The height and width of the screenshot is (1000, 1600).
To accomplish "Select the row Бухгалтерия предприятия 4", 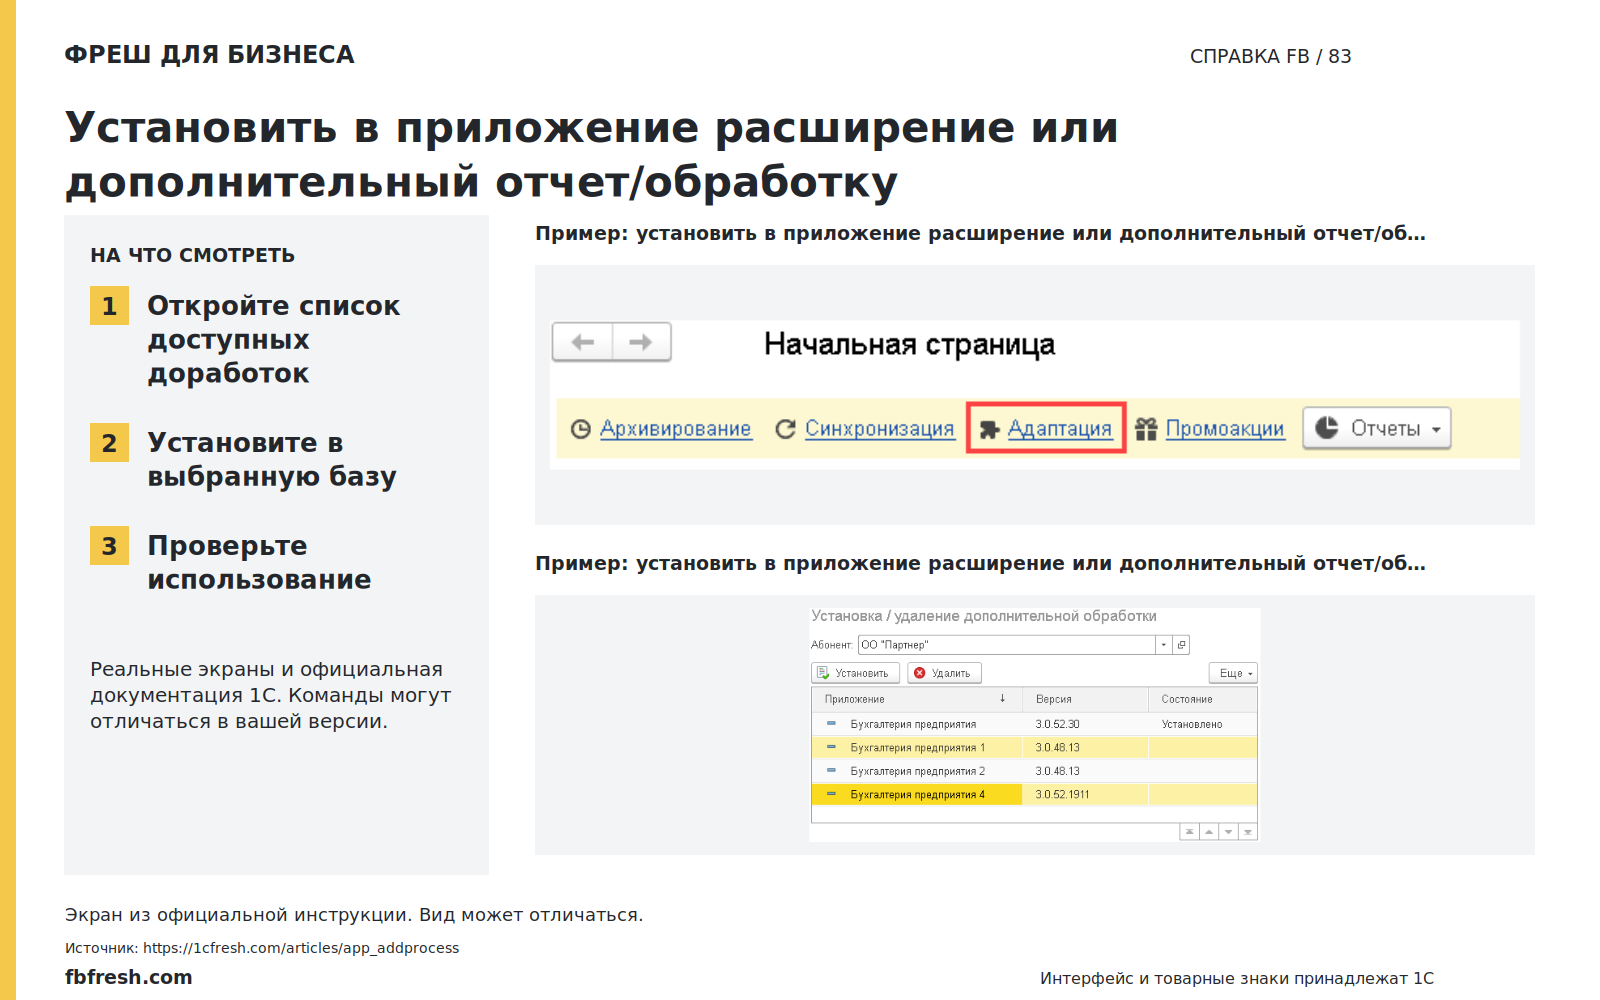I will click(x=1034, y=795).
